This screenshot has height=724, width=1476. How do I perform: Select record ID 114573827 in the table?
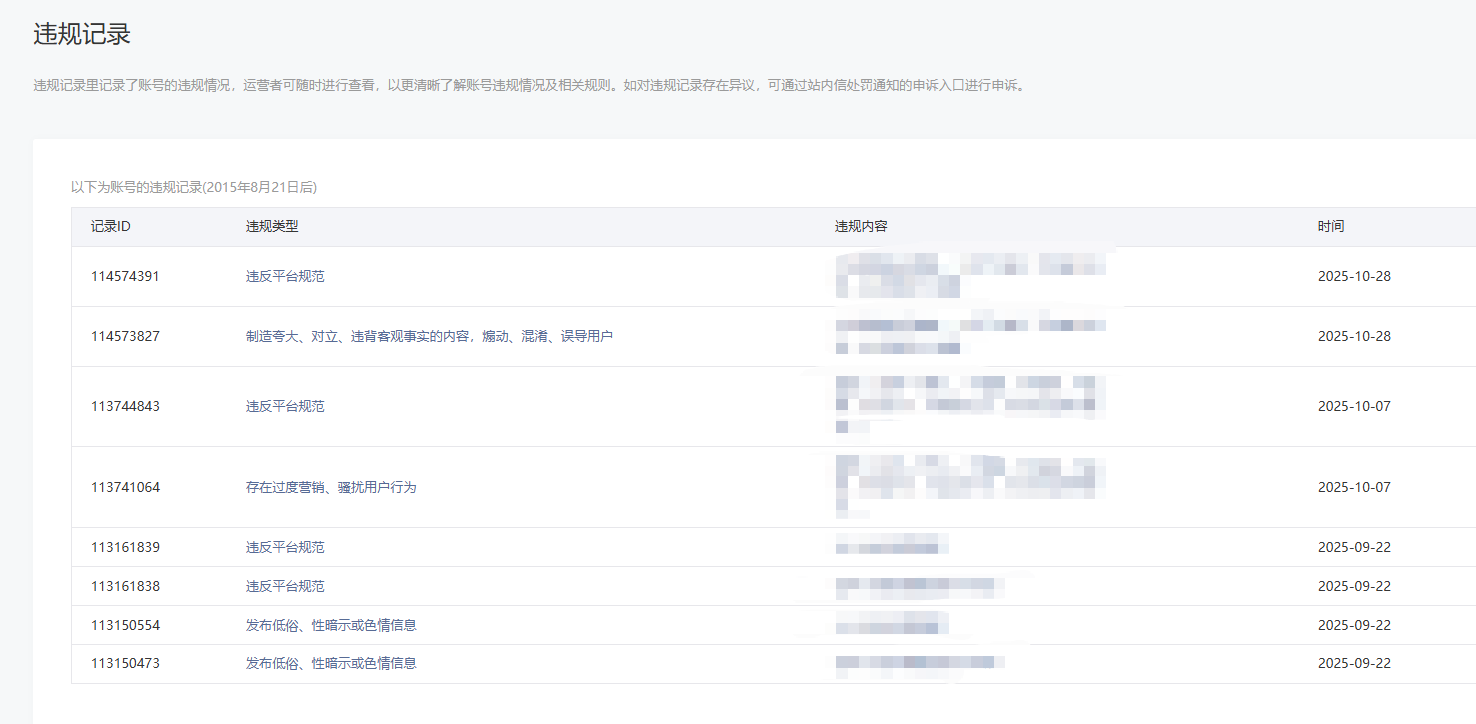point(125,336)
